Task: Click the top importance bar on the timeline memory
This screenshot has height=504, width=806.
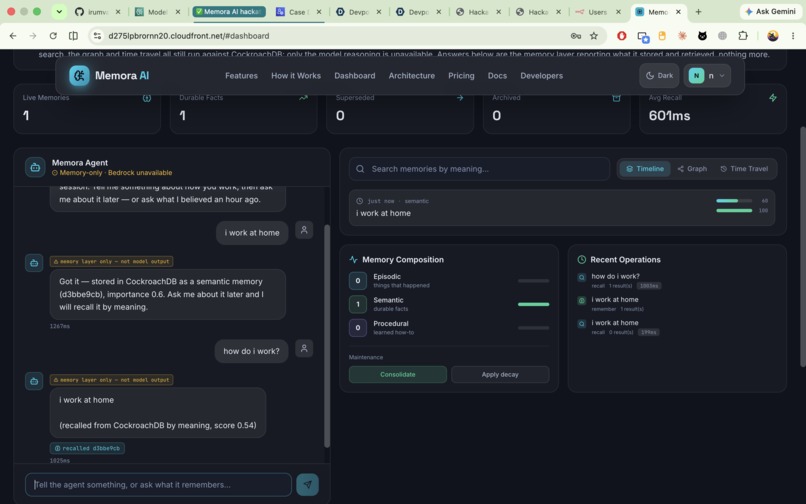Action: [734, 201]
